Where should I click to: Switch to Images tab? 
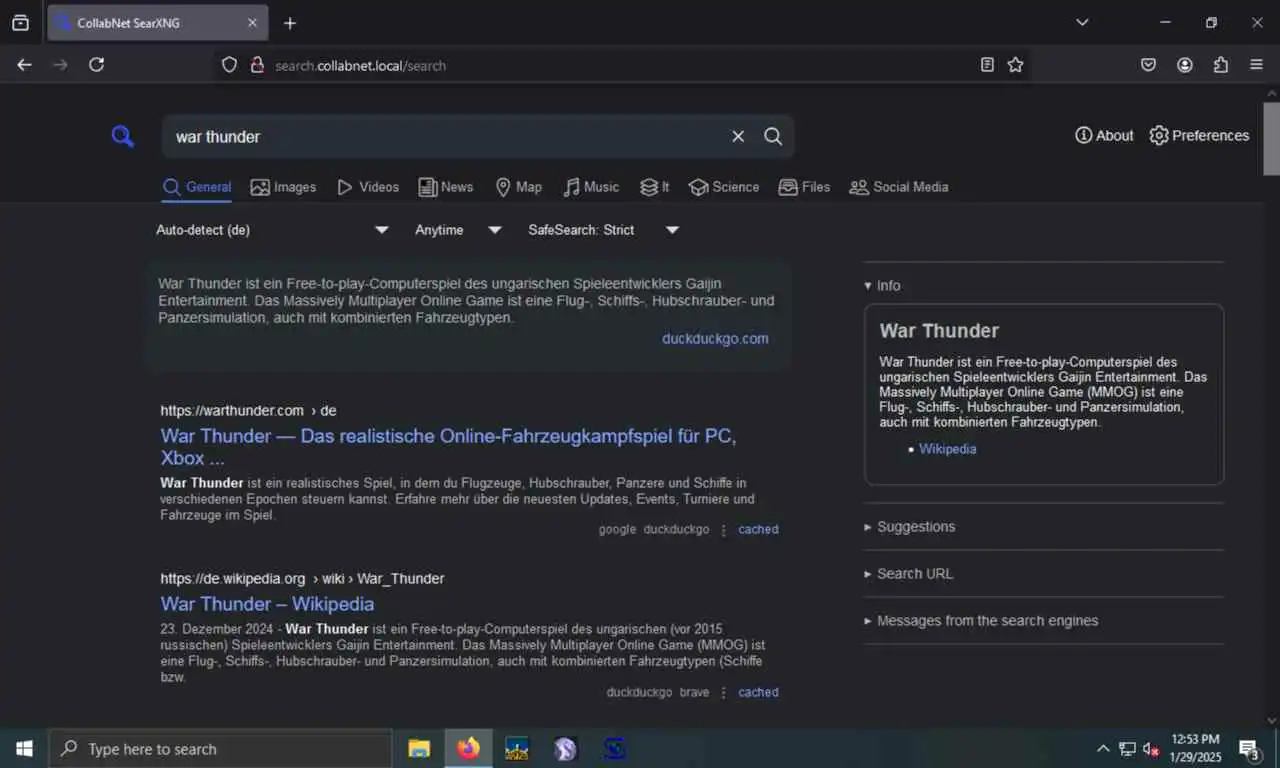(x=283, y=187)
